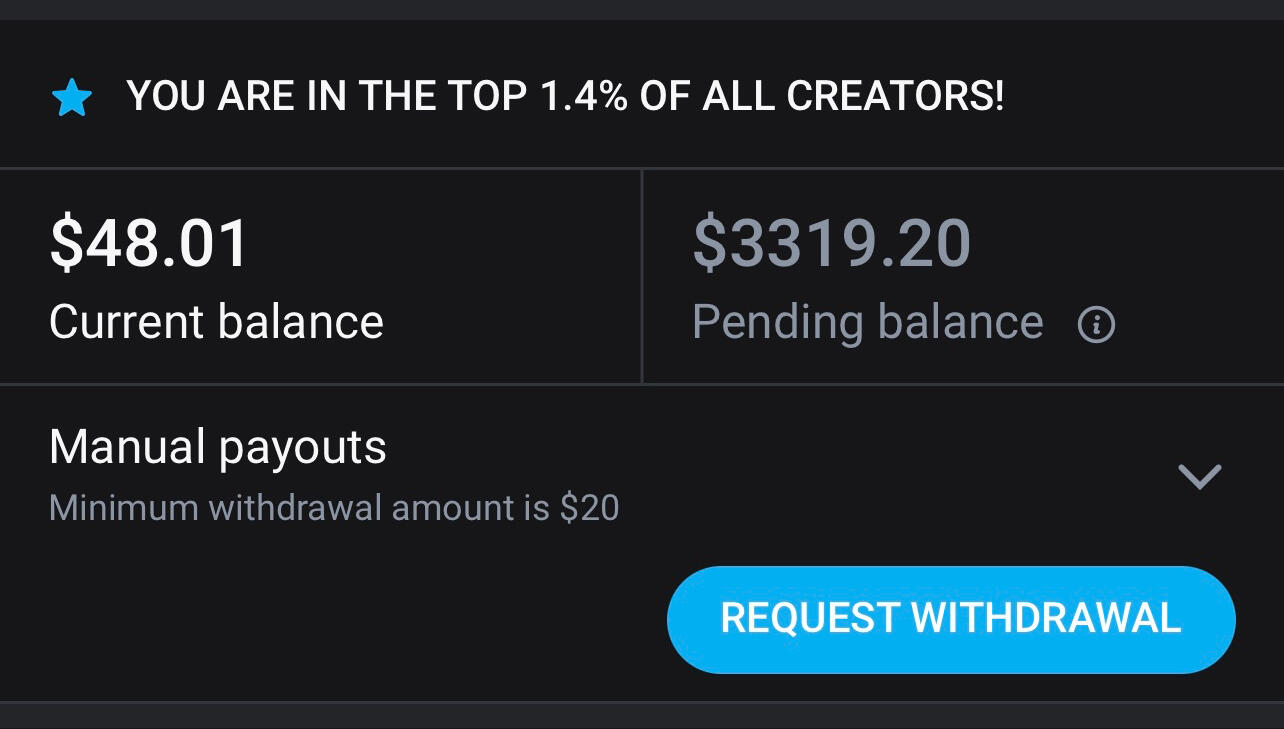Image resolution: width=1284 pixels, height=729 pixels.
Task: Expand the Manual payouts chevron arrow
Action: (1200, 476)
